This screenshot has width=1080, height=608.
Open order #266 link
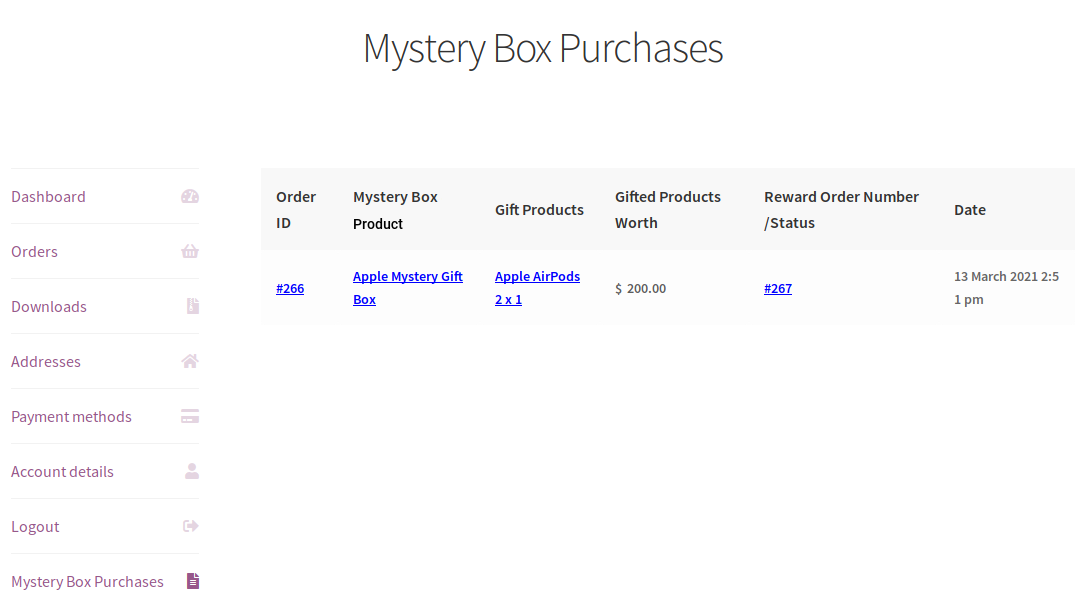pyautogui.click(x=290, y=289)
